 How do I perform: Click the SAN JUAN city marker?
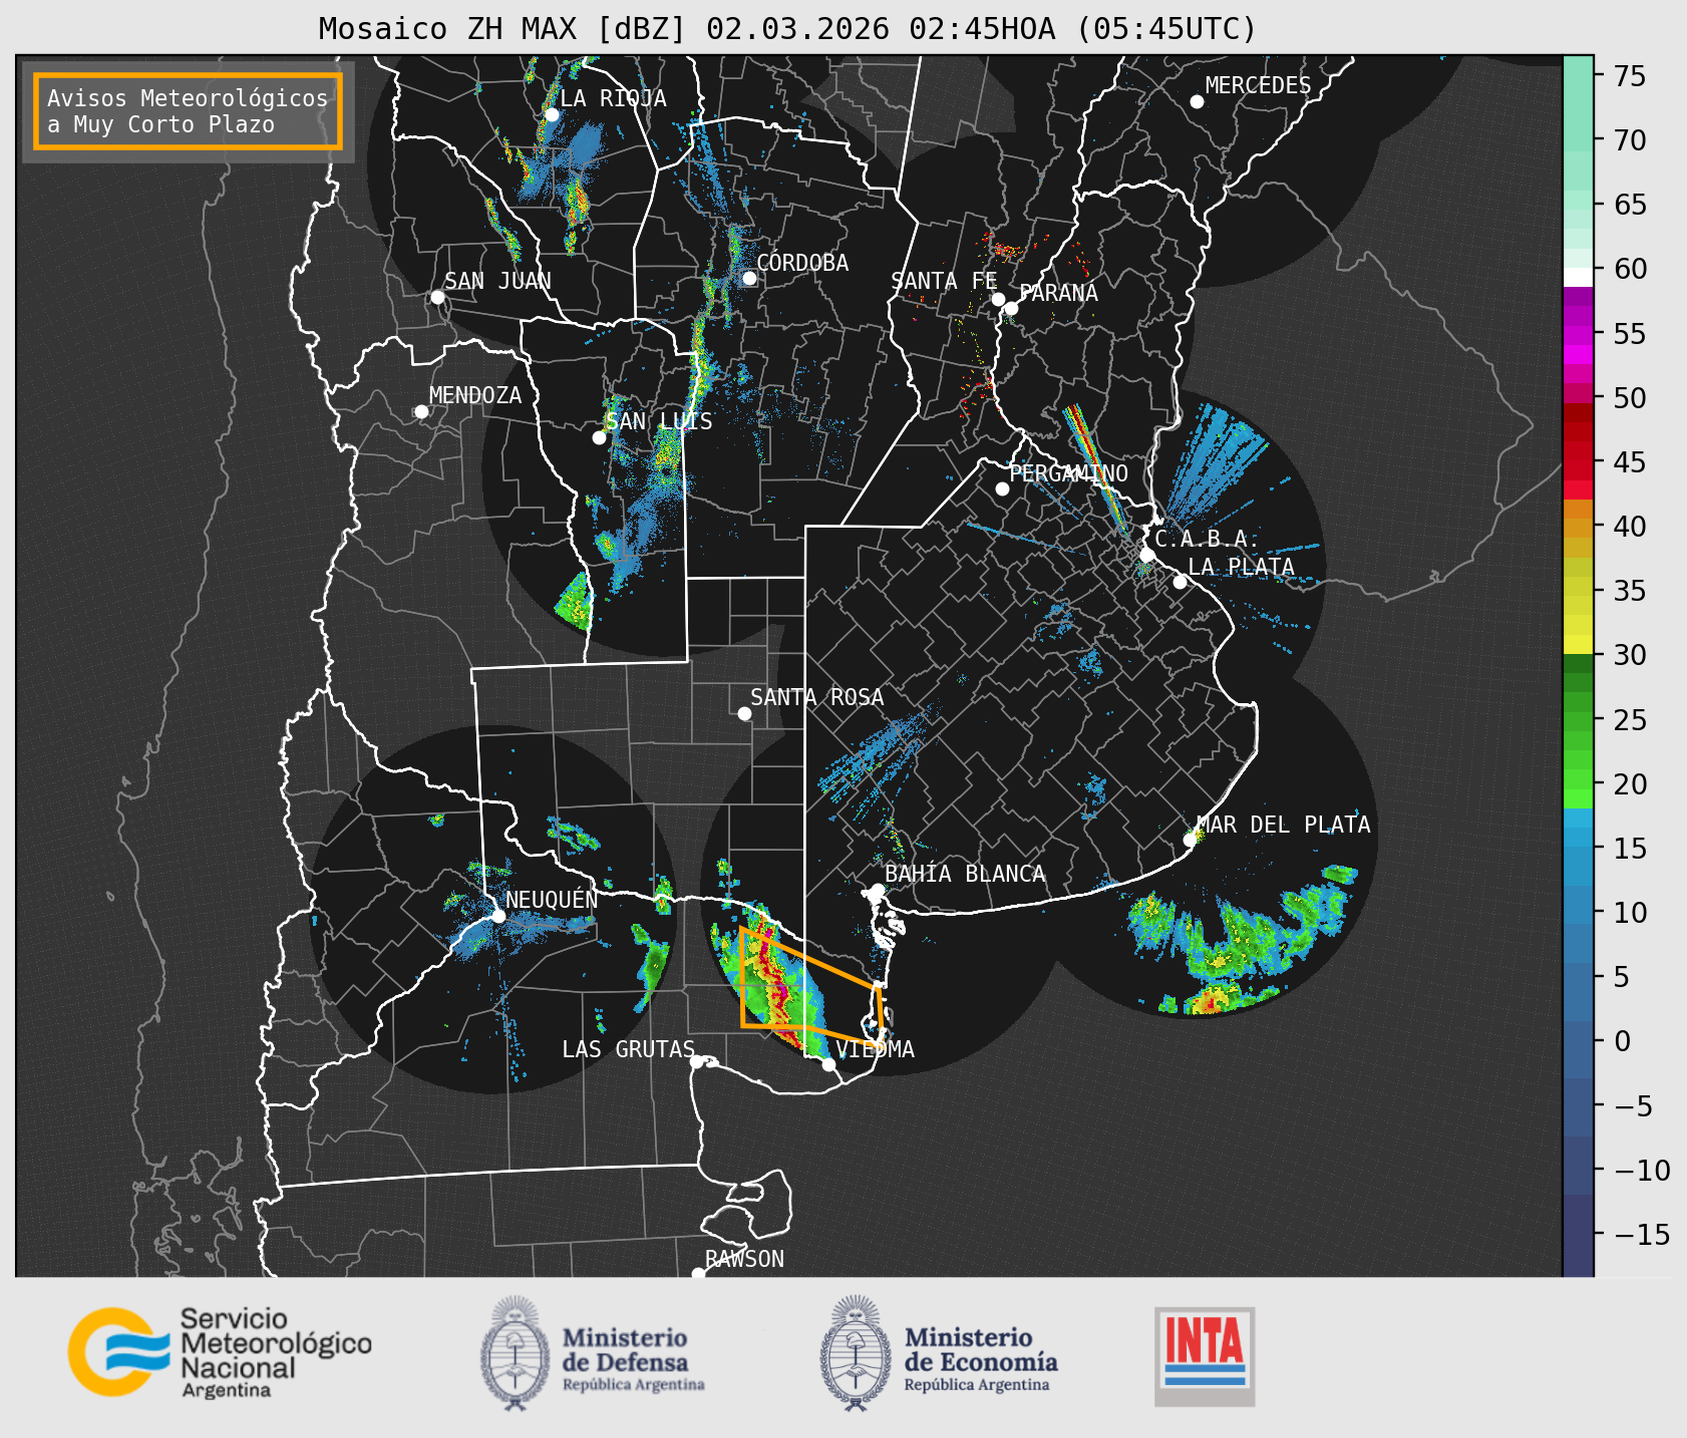437,297
